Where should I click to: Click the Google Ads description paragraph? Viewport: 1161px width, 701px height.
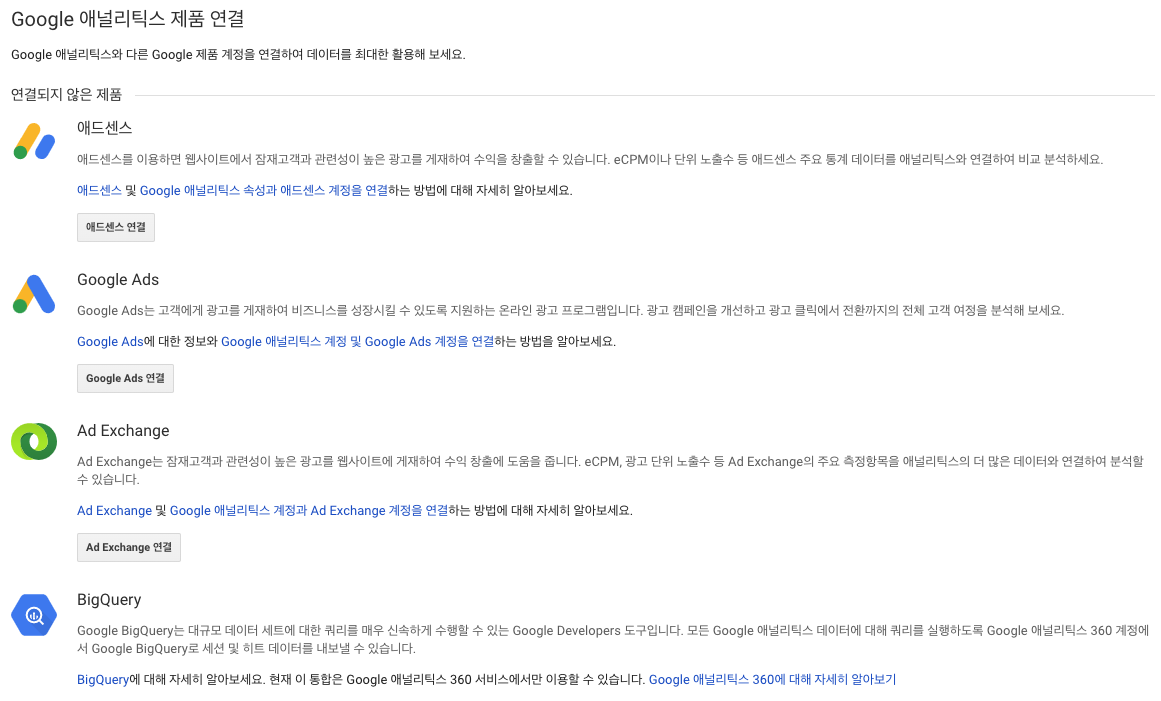(x=570, y=310)
